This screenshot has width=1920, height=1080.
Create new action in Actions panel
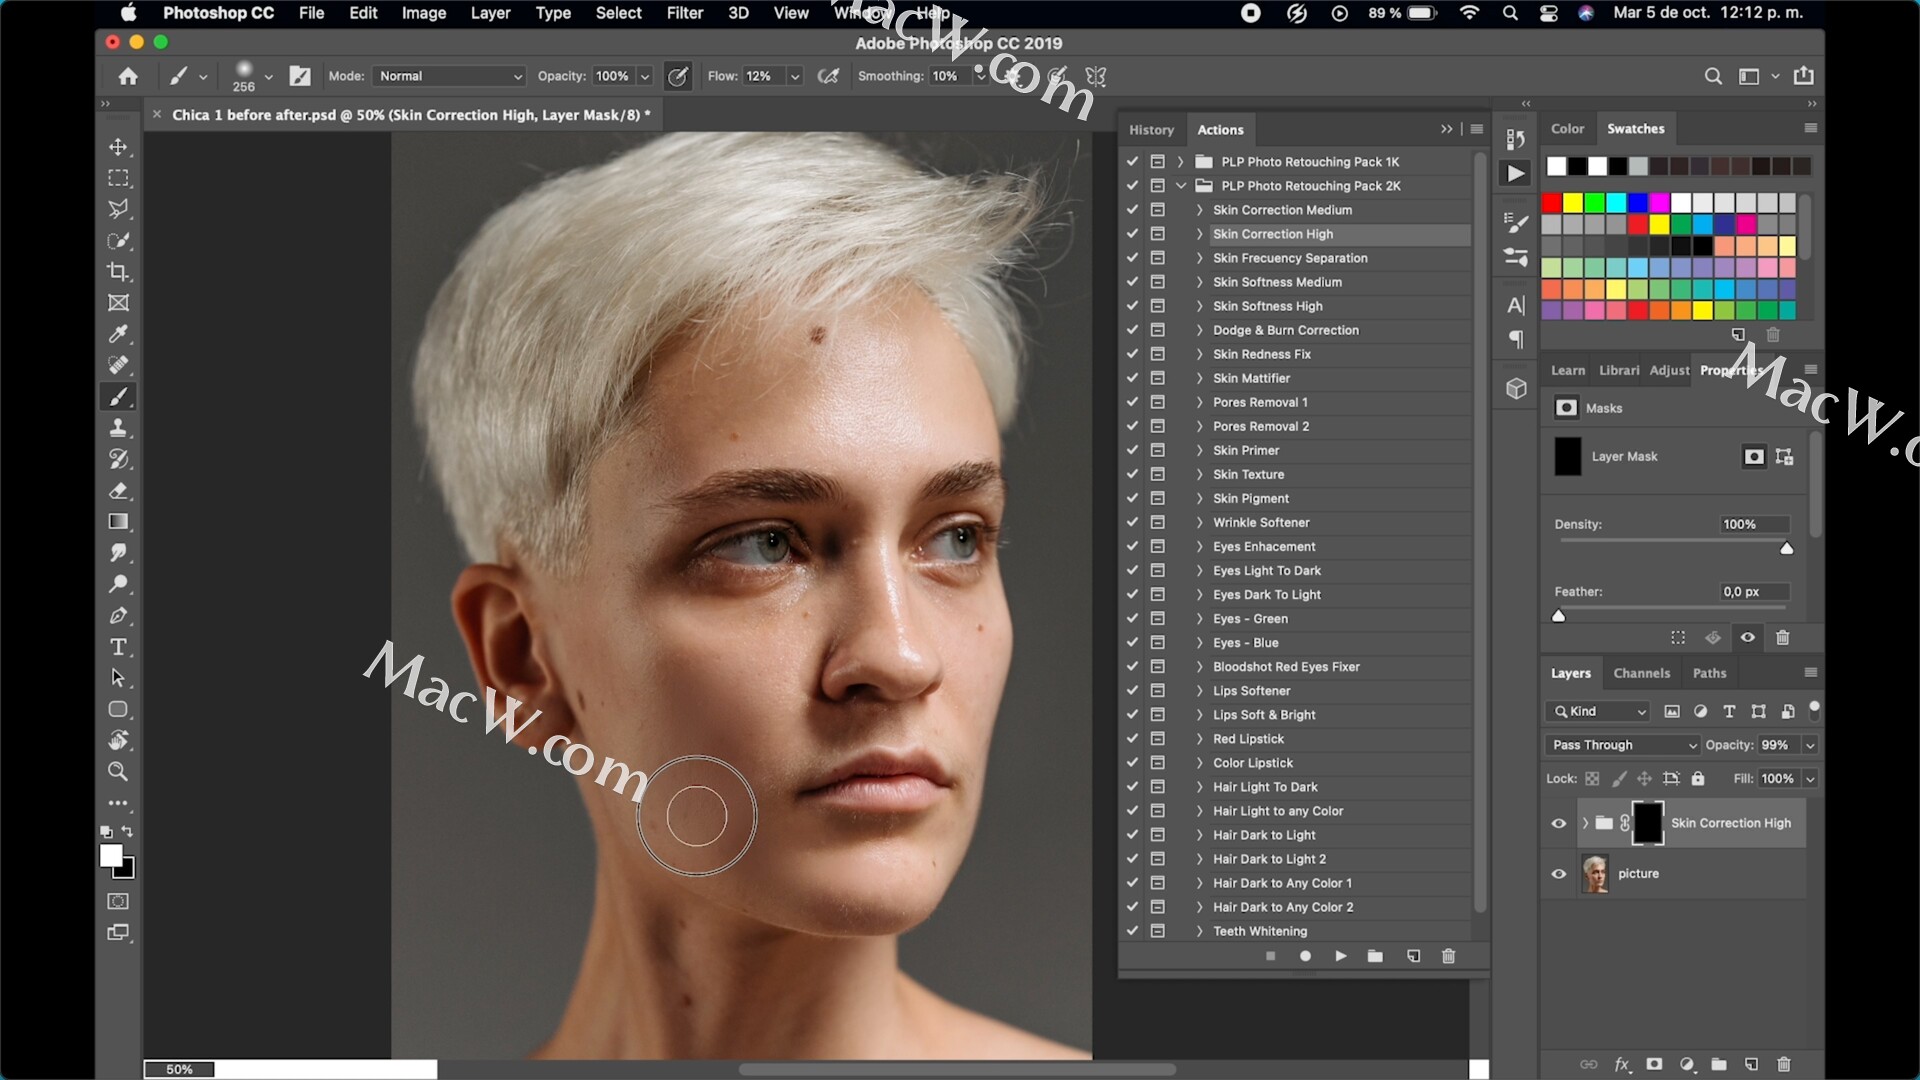[1413, 957]
